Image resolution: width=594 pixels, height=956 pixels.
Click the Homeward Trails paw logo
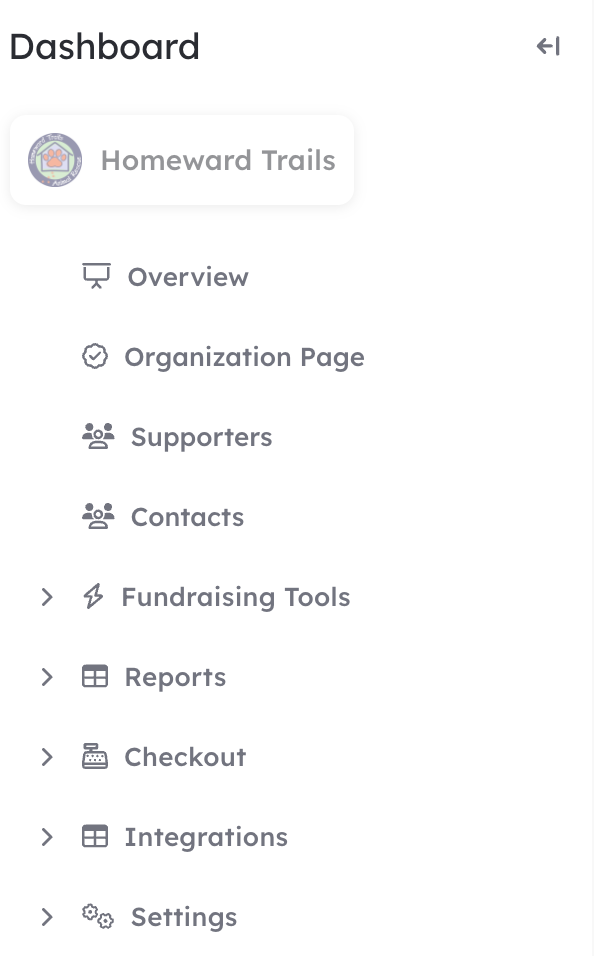pyautogui.click(x=55, y=160)
